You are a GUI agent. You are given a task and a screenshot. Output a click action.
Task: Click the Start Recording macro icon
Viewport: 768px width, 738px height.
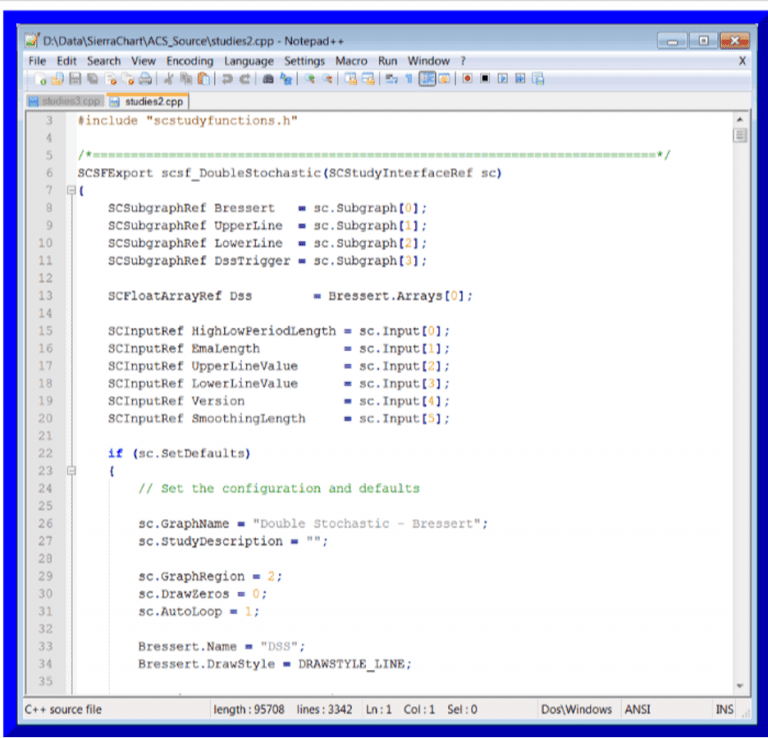tap(467, 78)
